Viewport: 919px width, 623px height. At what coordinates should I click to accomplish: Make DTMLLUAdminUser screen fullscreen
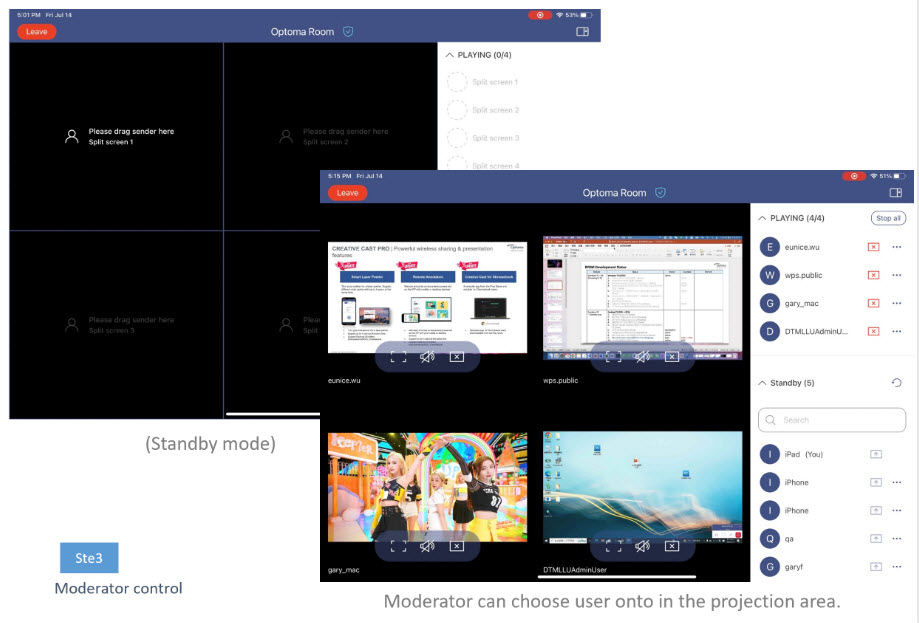click(x=613, y=546)
